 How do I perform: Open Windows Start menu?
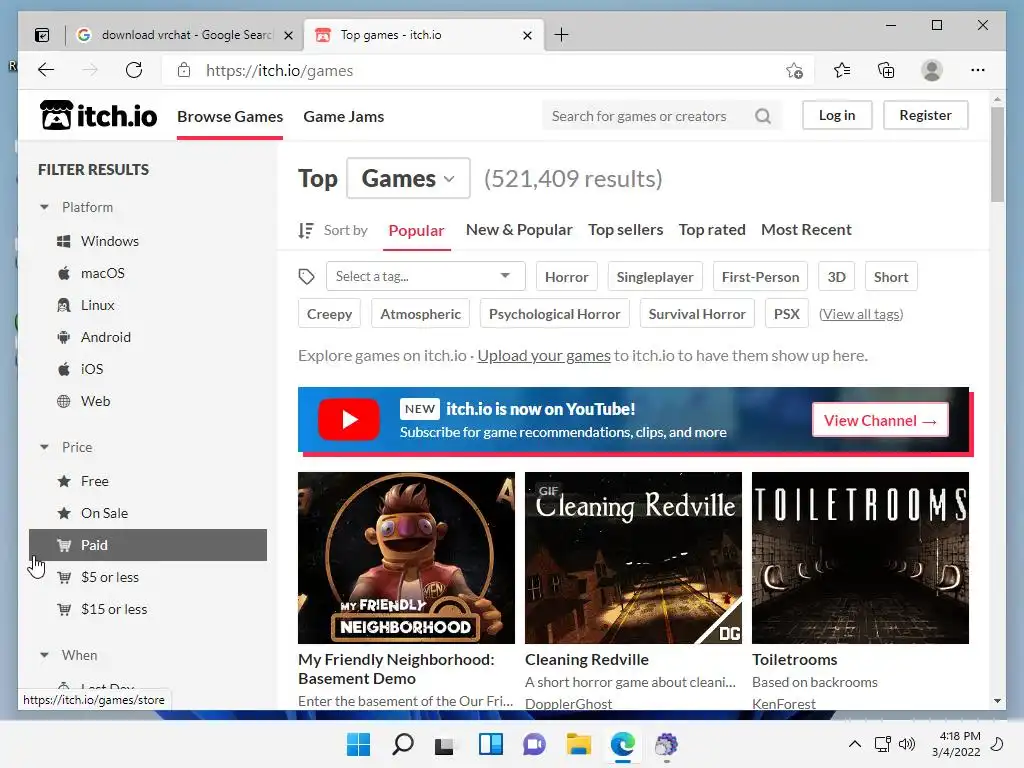358,744
